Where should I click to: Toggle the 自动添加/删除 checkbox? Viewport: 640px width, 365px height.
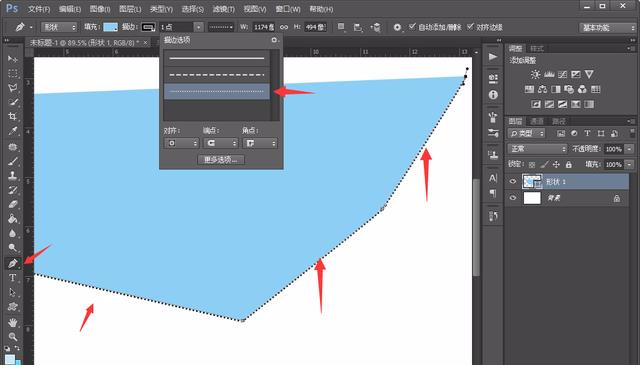click(x=412, y=27)
